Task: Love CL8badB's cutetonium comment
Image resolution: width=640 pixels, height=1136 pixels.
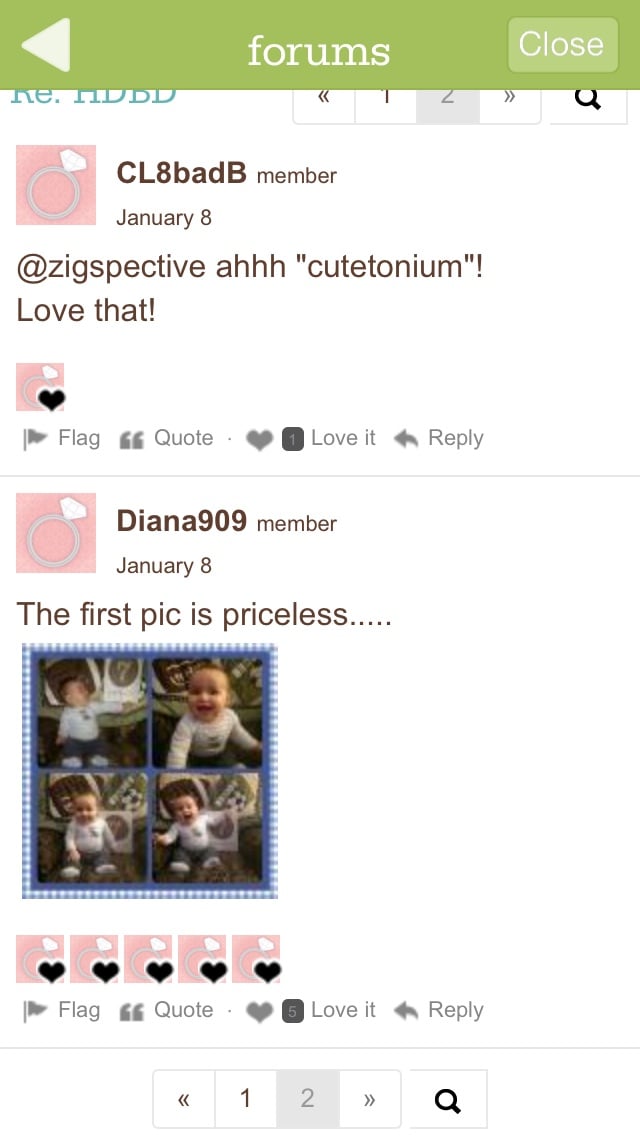Action: tap(311, 438)
